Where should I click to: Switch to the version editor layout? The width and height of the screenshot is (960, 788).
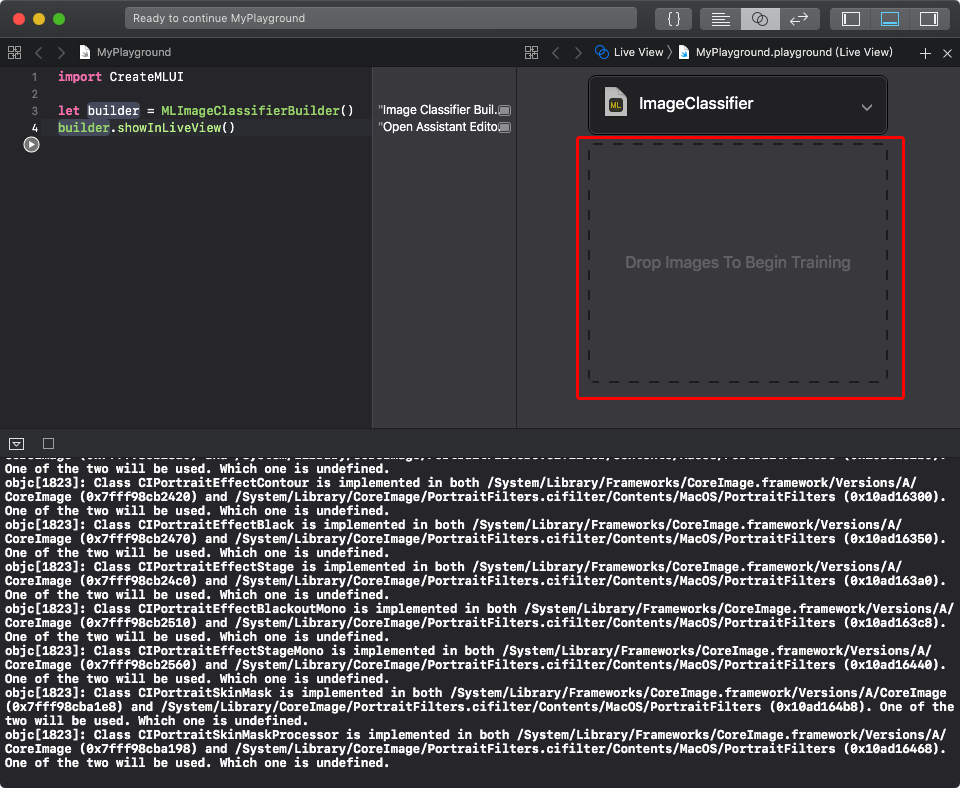(799, 19)
